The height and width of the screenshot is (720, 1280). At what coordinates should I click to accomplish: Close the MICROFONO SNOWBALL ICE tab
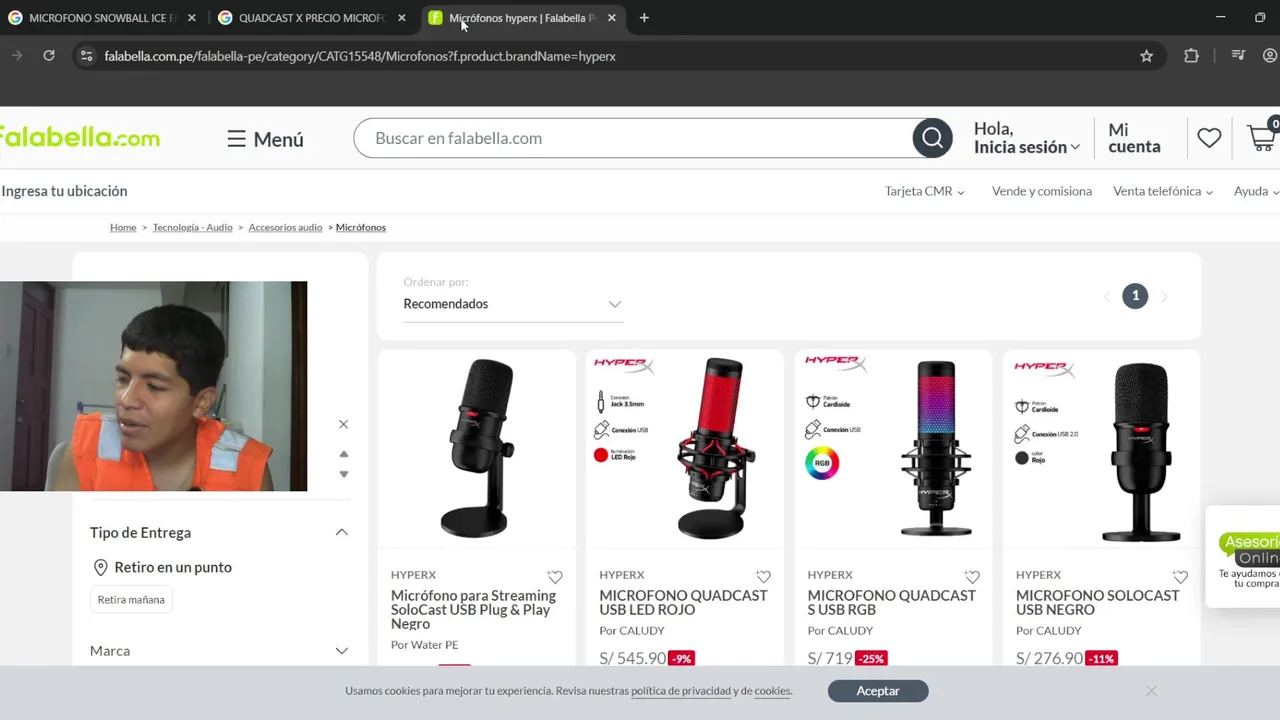click(192, 18)
